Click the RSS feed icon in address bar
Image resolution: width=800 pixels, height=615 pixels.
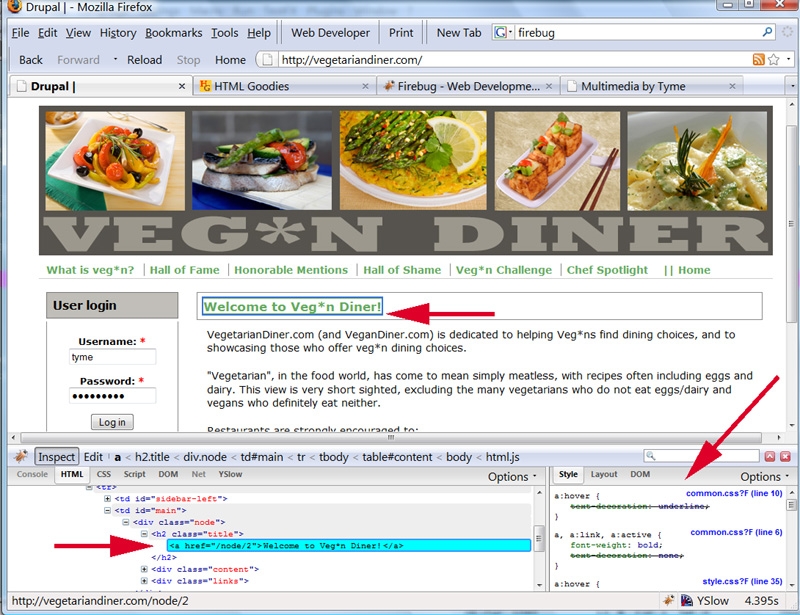759,60
